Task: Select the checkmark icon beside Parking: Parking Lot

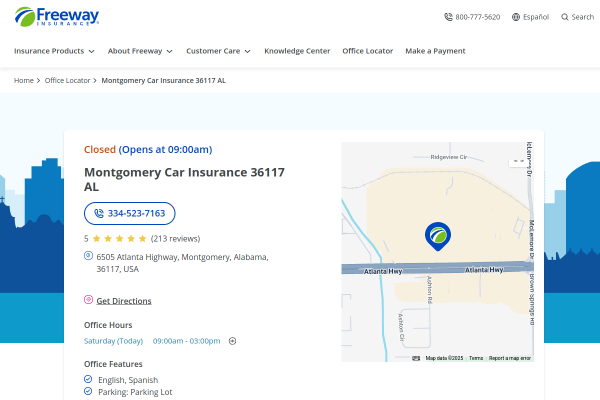Action: [88, 391]
